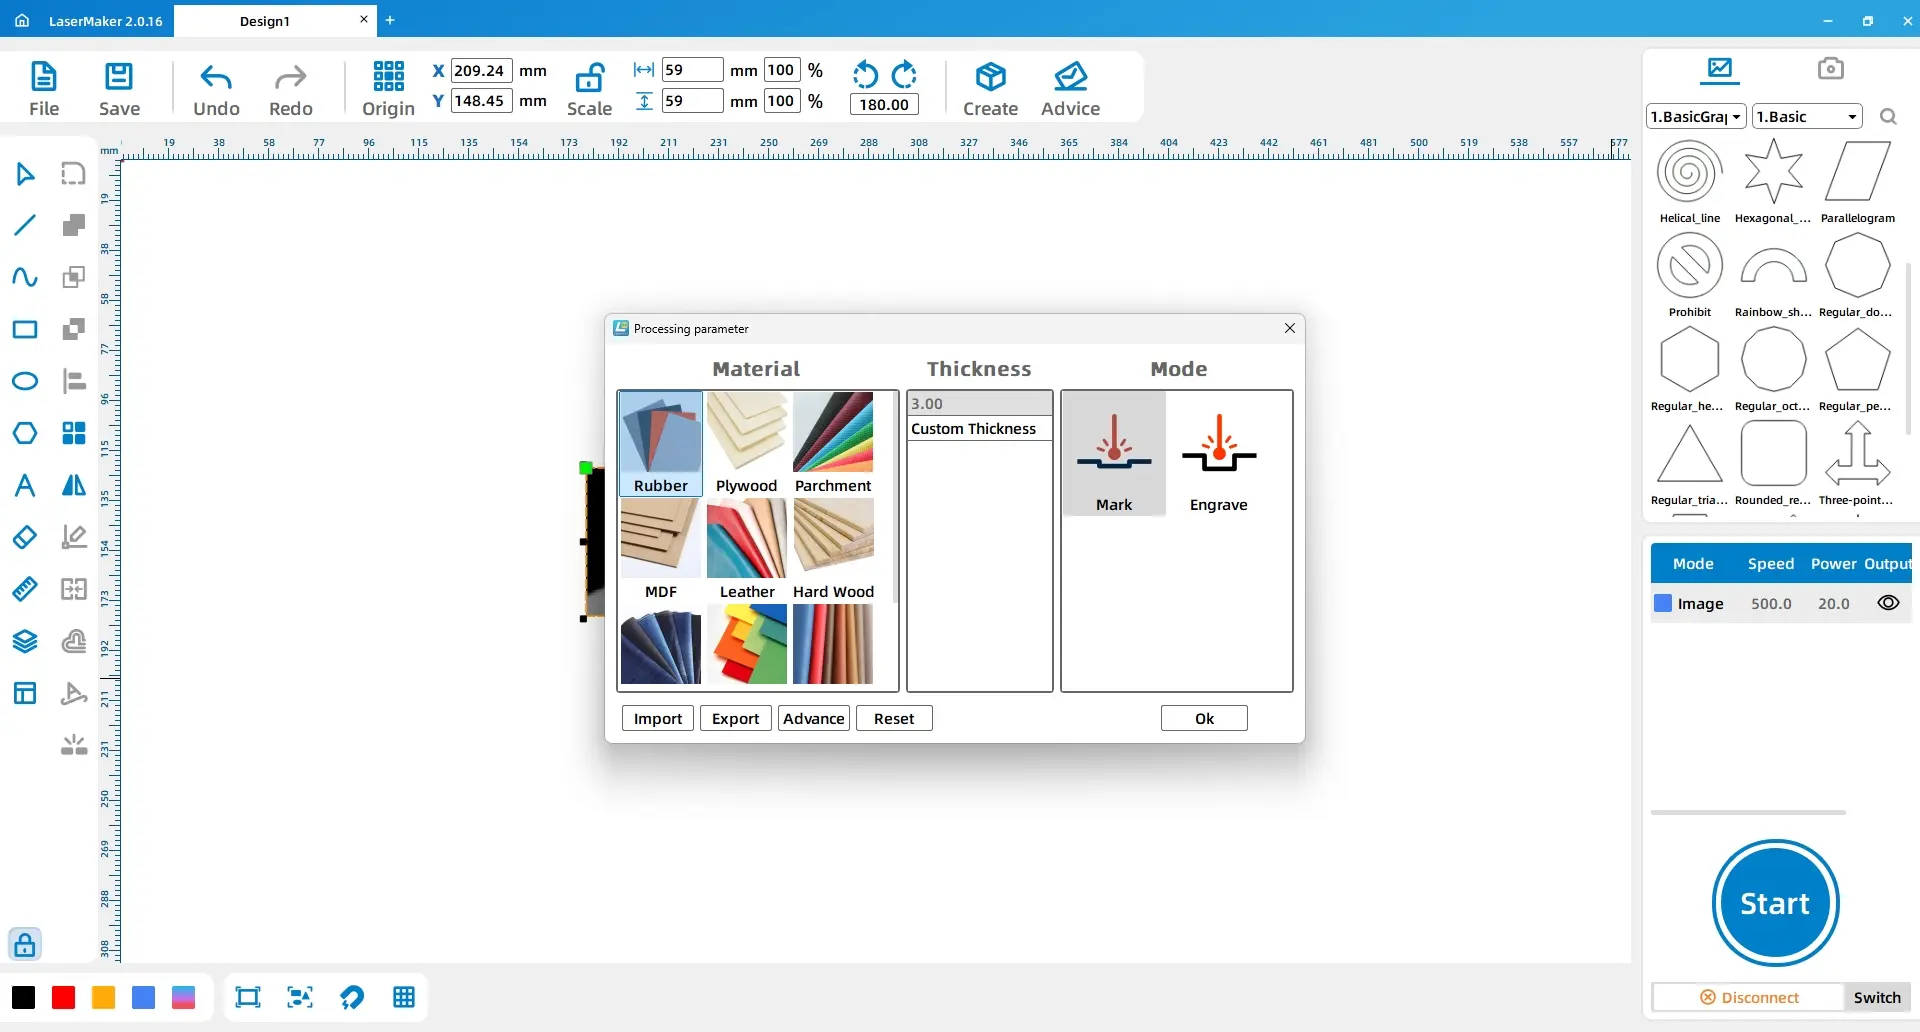1920x1032 pixels.
Task: Click the Advance button
Action: click(814, 718)
